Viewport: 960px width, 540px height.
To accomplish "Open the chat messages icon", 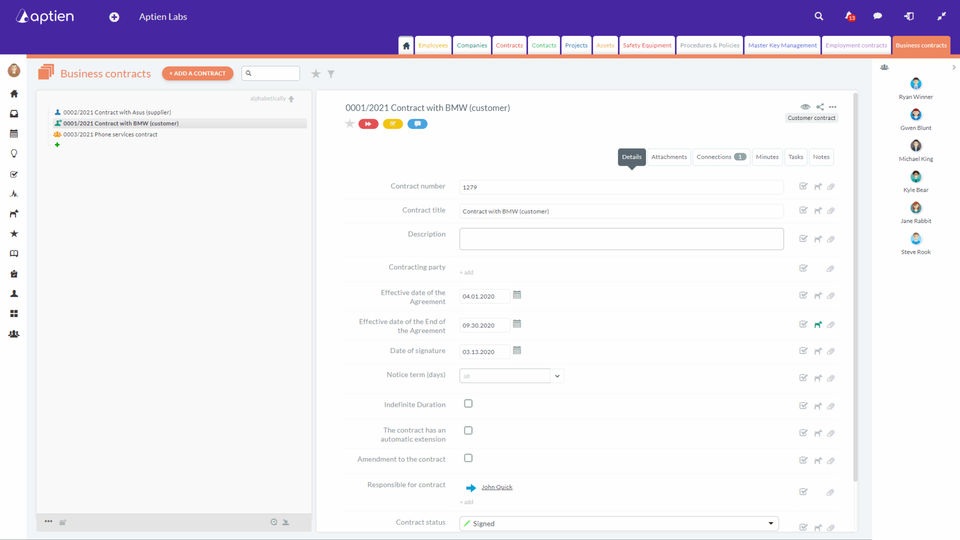I will tap(877, 17).
